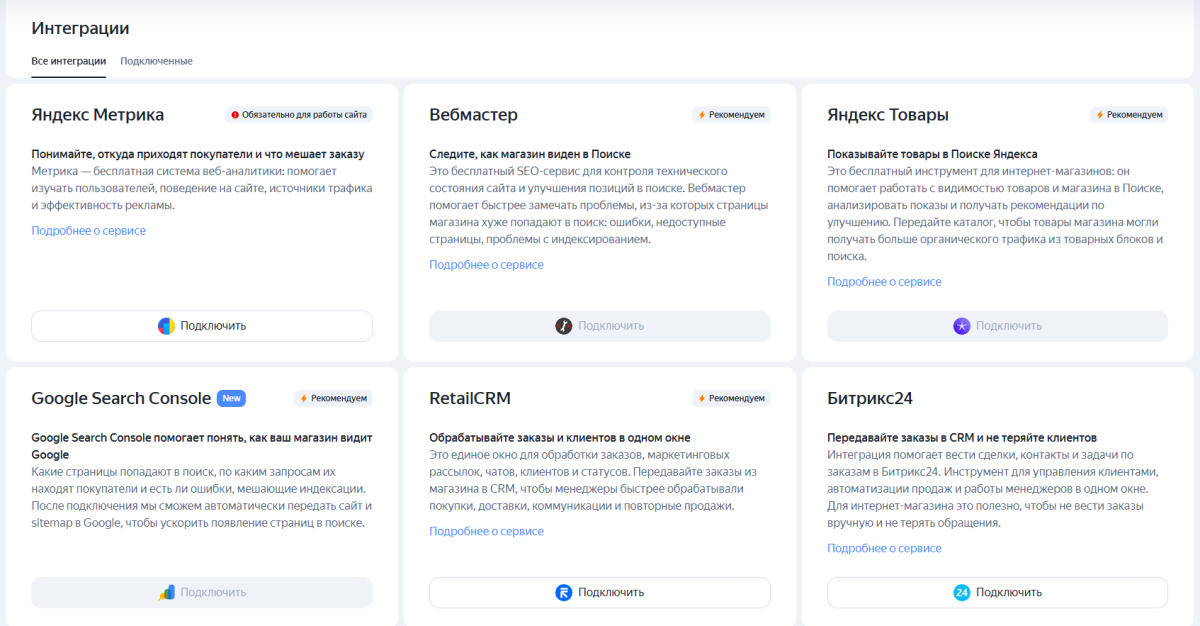Click the lightning icon in the RetailCRM badge
The height and width of the screenshot is (626, 1200).
(701, 398)
